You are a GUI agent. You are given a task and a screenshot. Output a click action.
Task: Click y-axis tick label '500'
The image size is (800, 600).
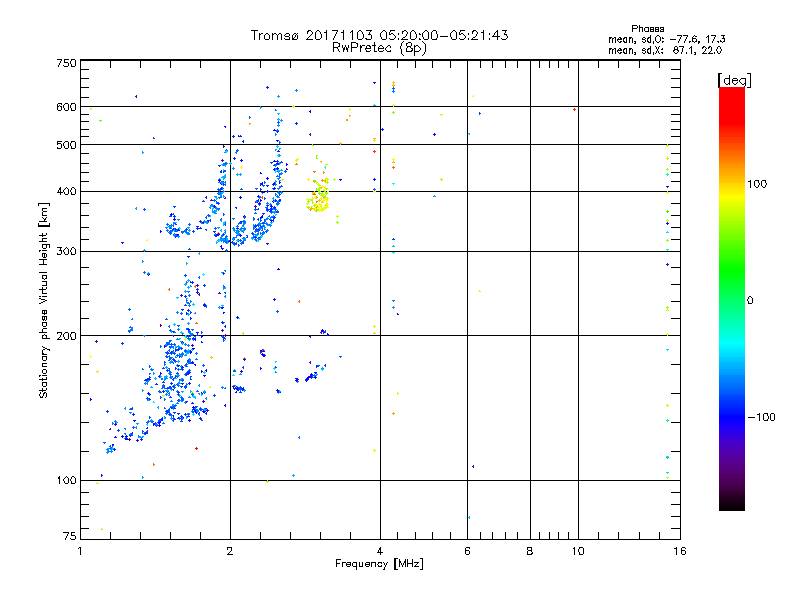tap(66, 145)
